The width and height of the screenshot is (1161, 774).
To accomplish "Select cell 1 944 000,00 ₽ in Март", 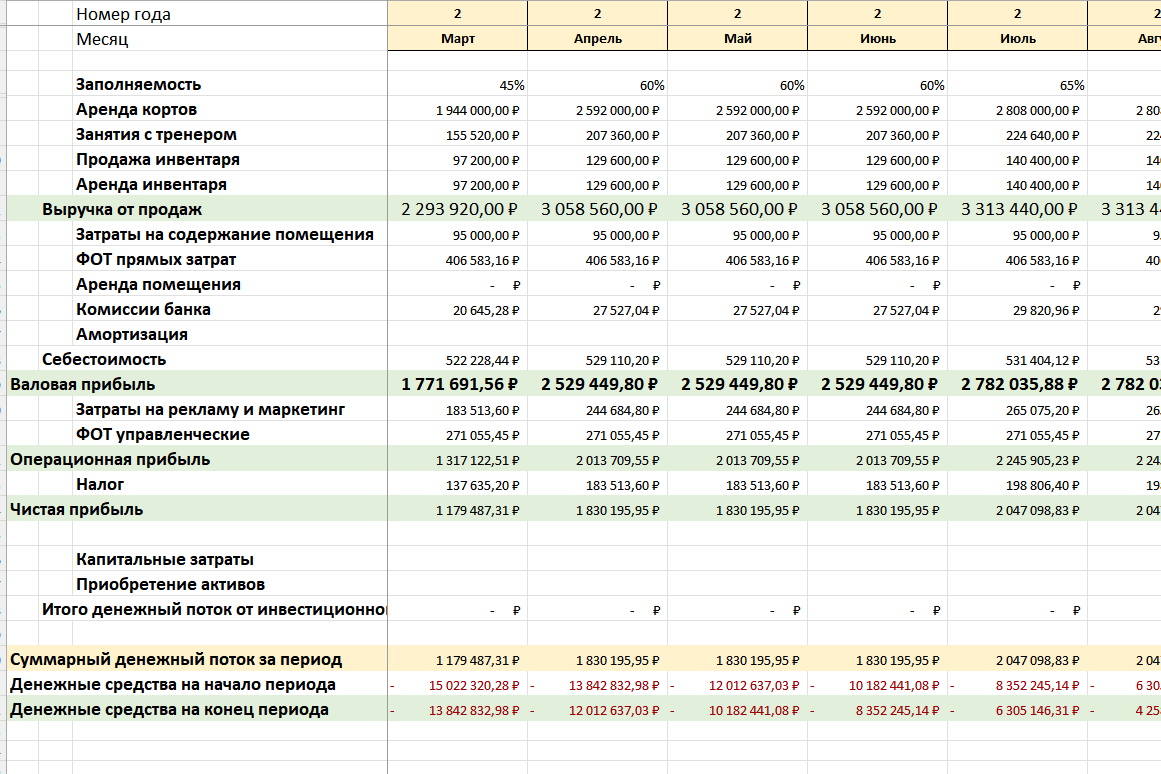I will (458, 110).
